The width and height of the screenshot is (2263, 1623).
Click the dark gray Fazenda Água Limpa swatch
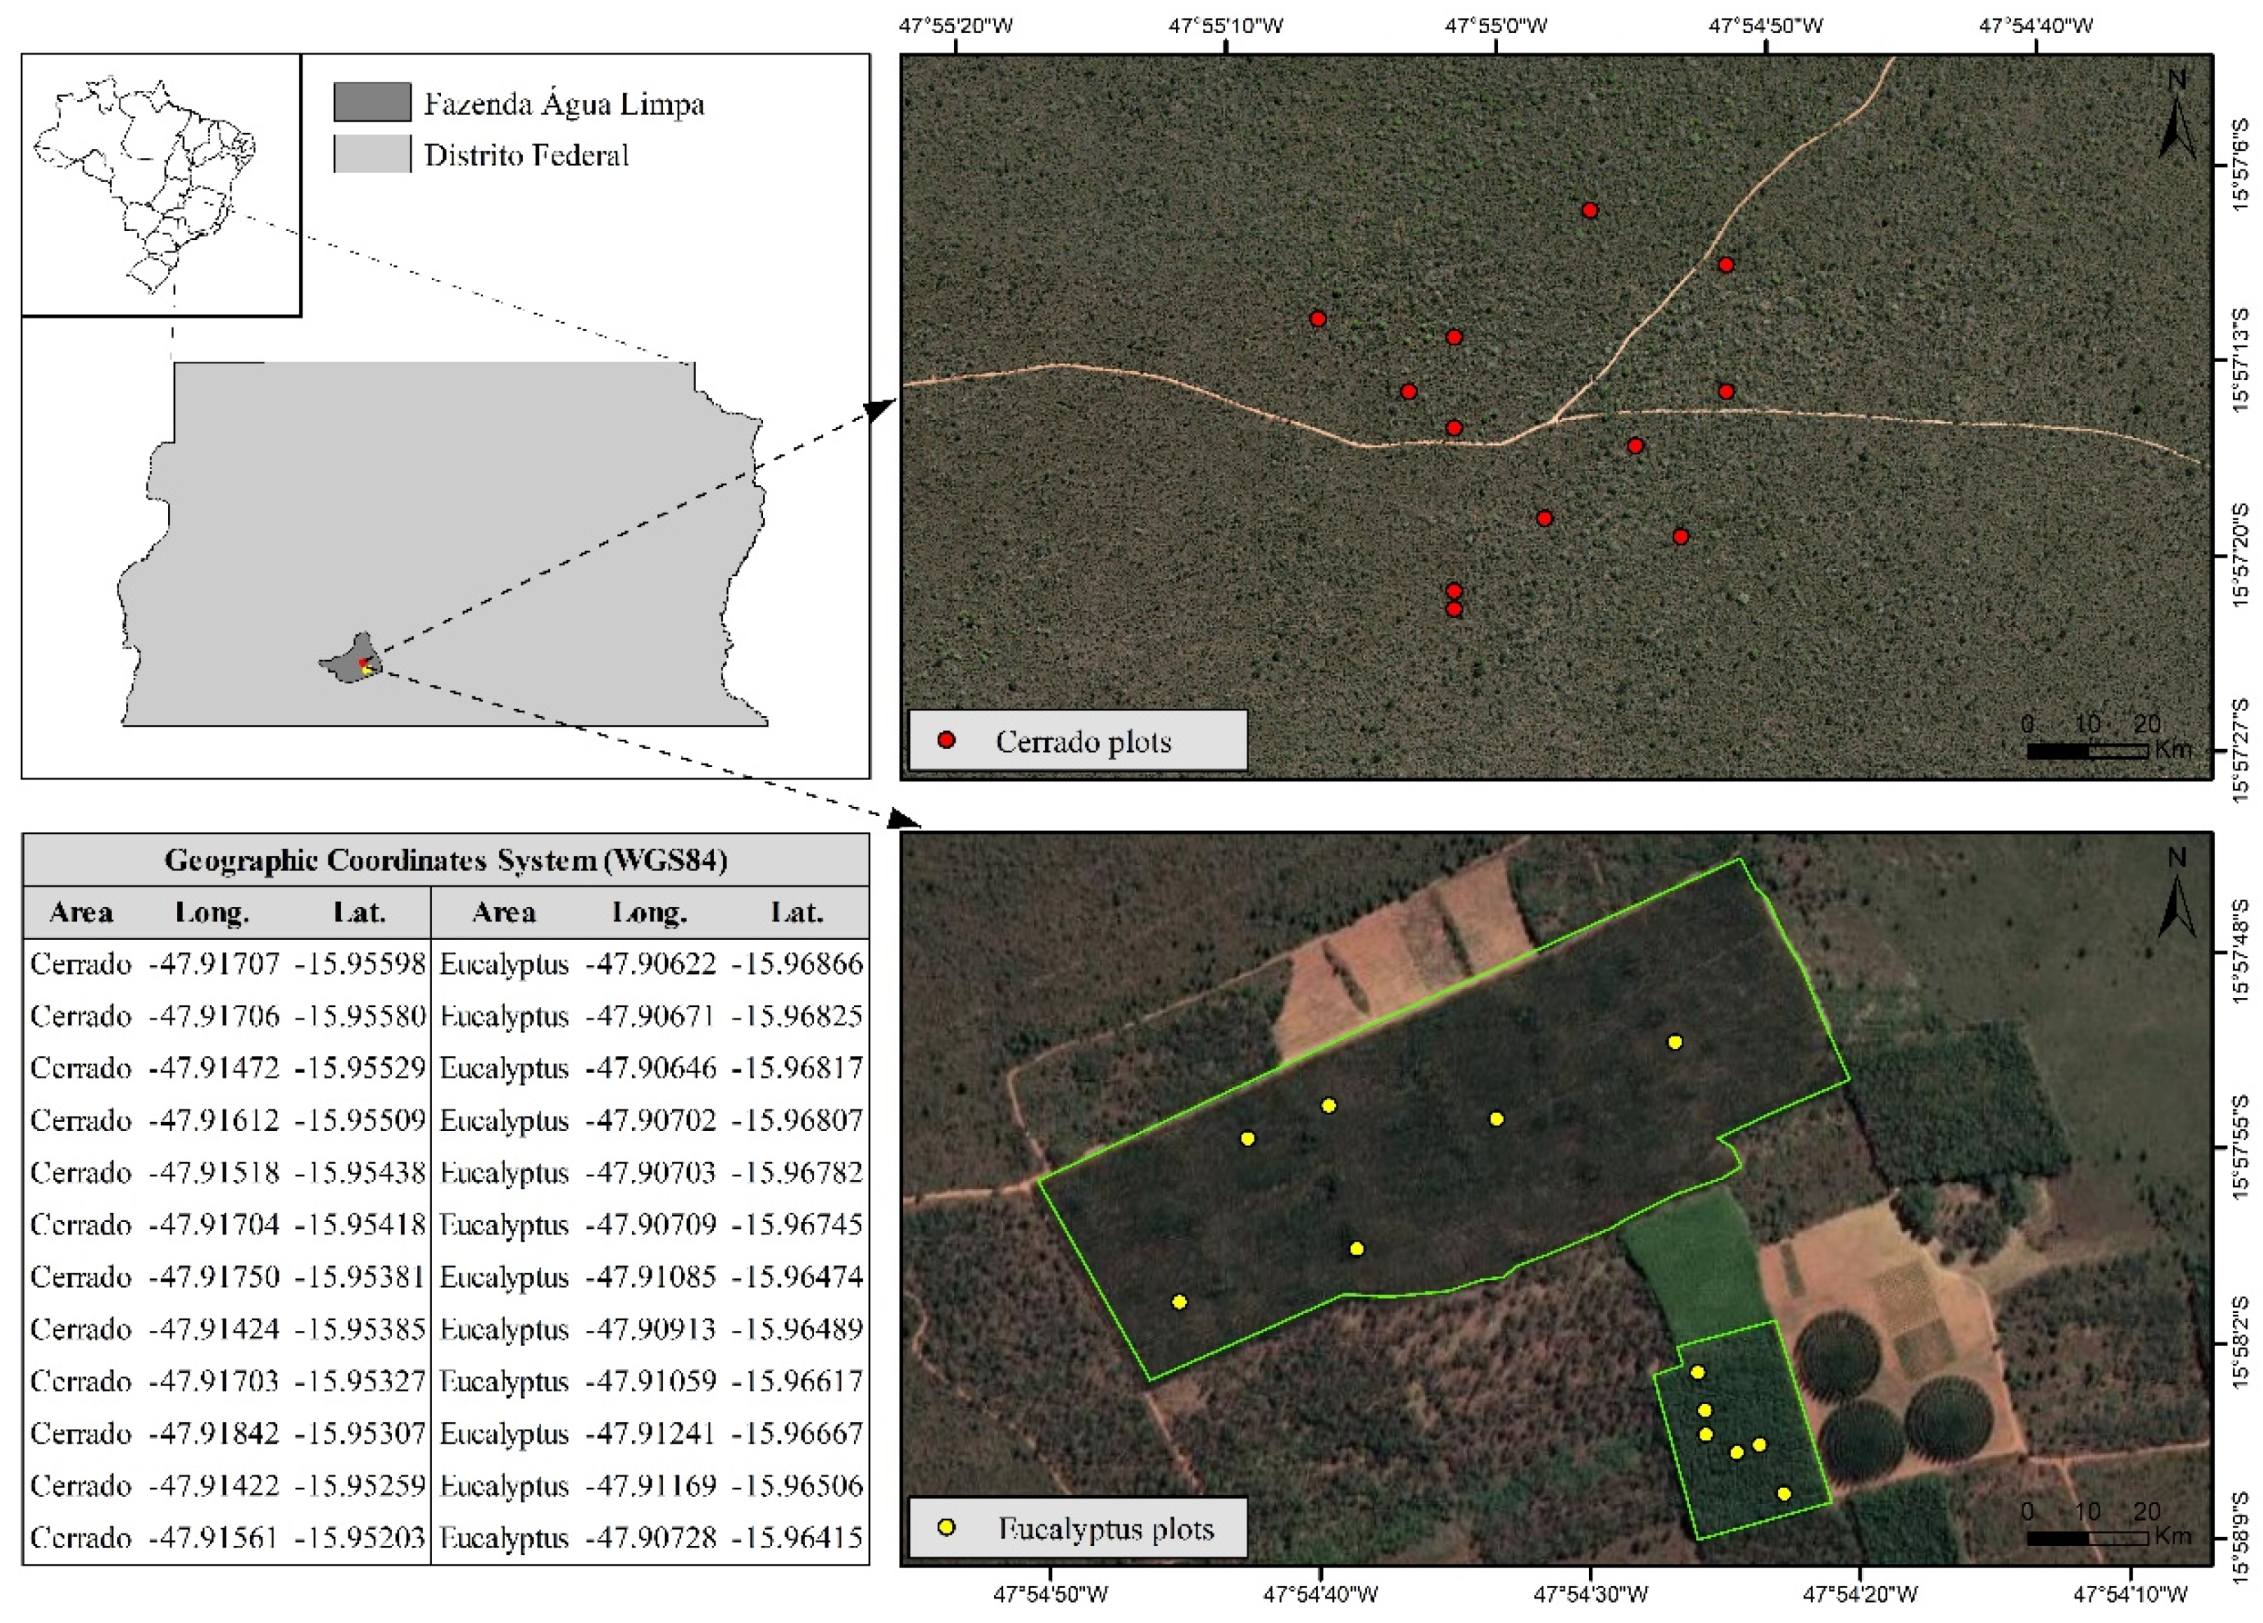click(372, 102)
